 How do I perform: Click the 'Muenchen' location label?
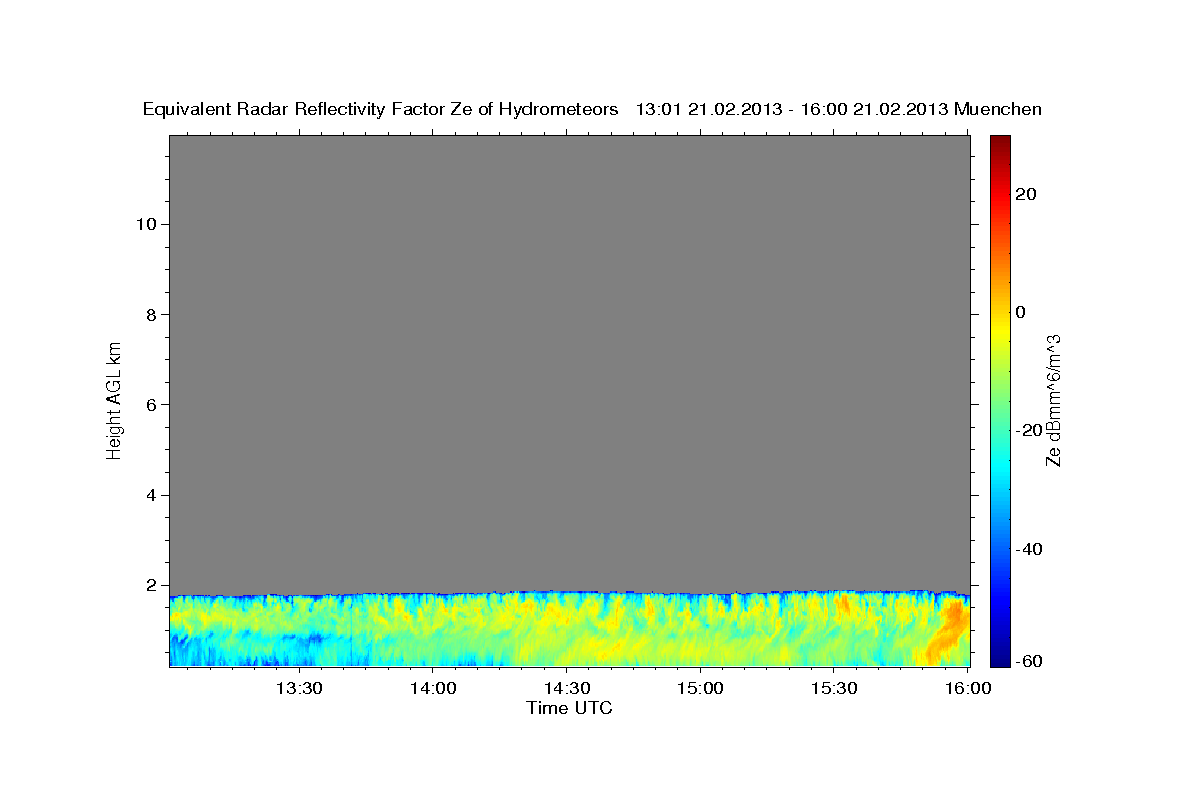999,109
